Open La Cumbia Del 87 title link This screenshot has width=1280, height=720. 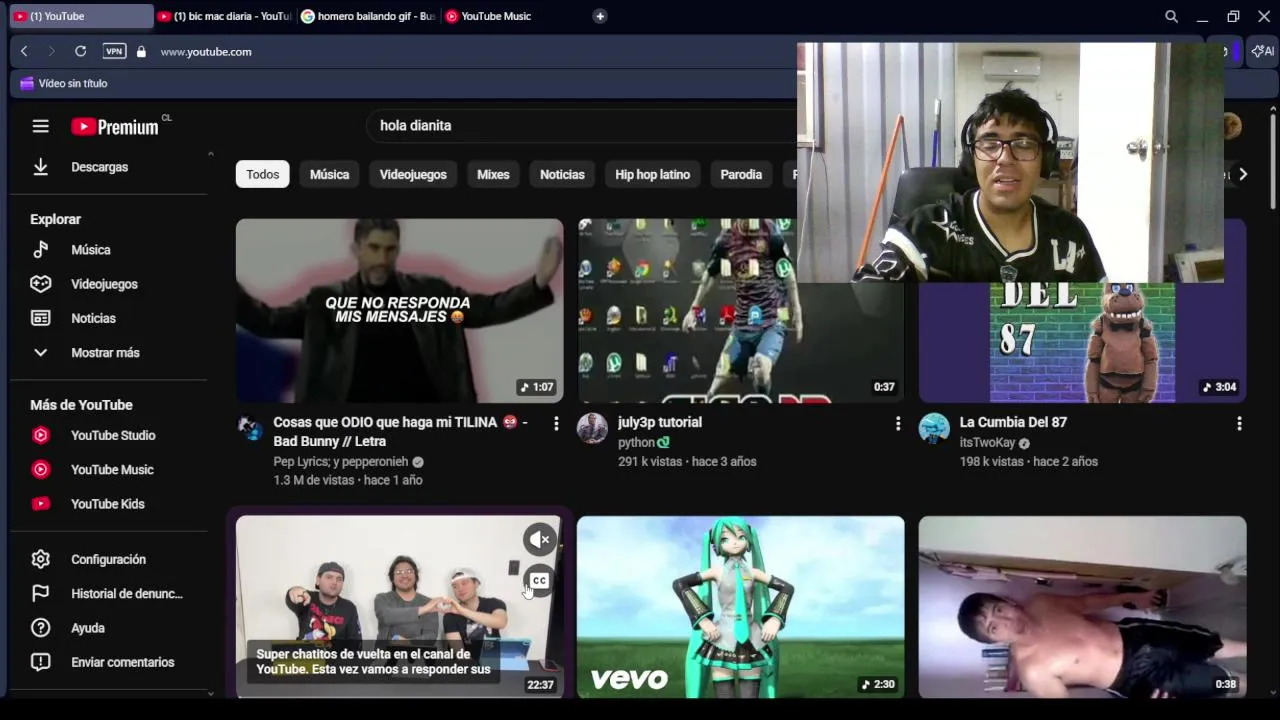[1013, 422]
